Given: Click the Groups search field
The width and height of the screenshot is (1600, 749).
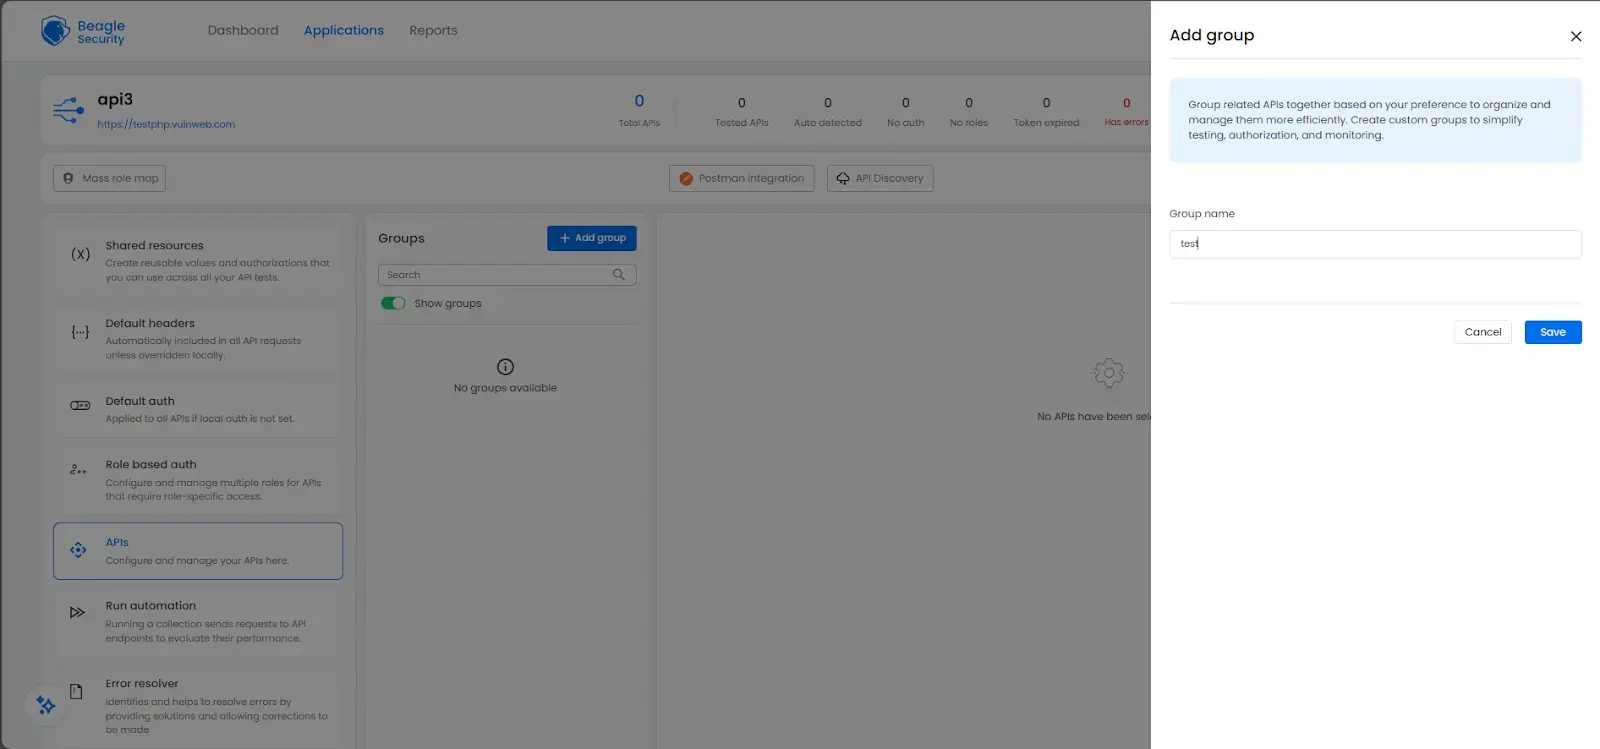Looking at the screenshot, I should click(507, 275).
